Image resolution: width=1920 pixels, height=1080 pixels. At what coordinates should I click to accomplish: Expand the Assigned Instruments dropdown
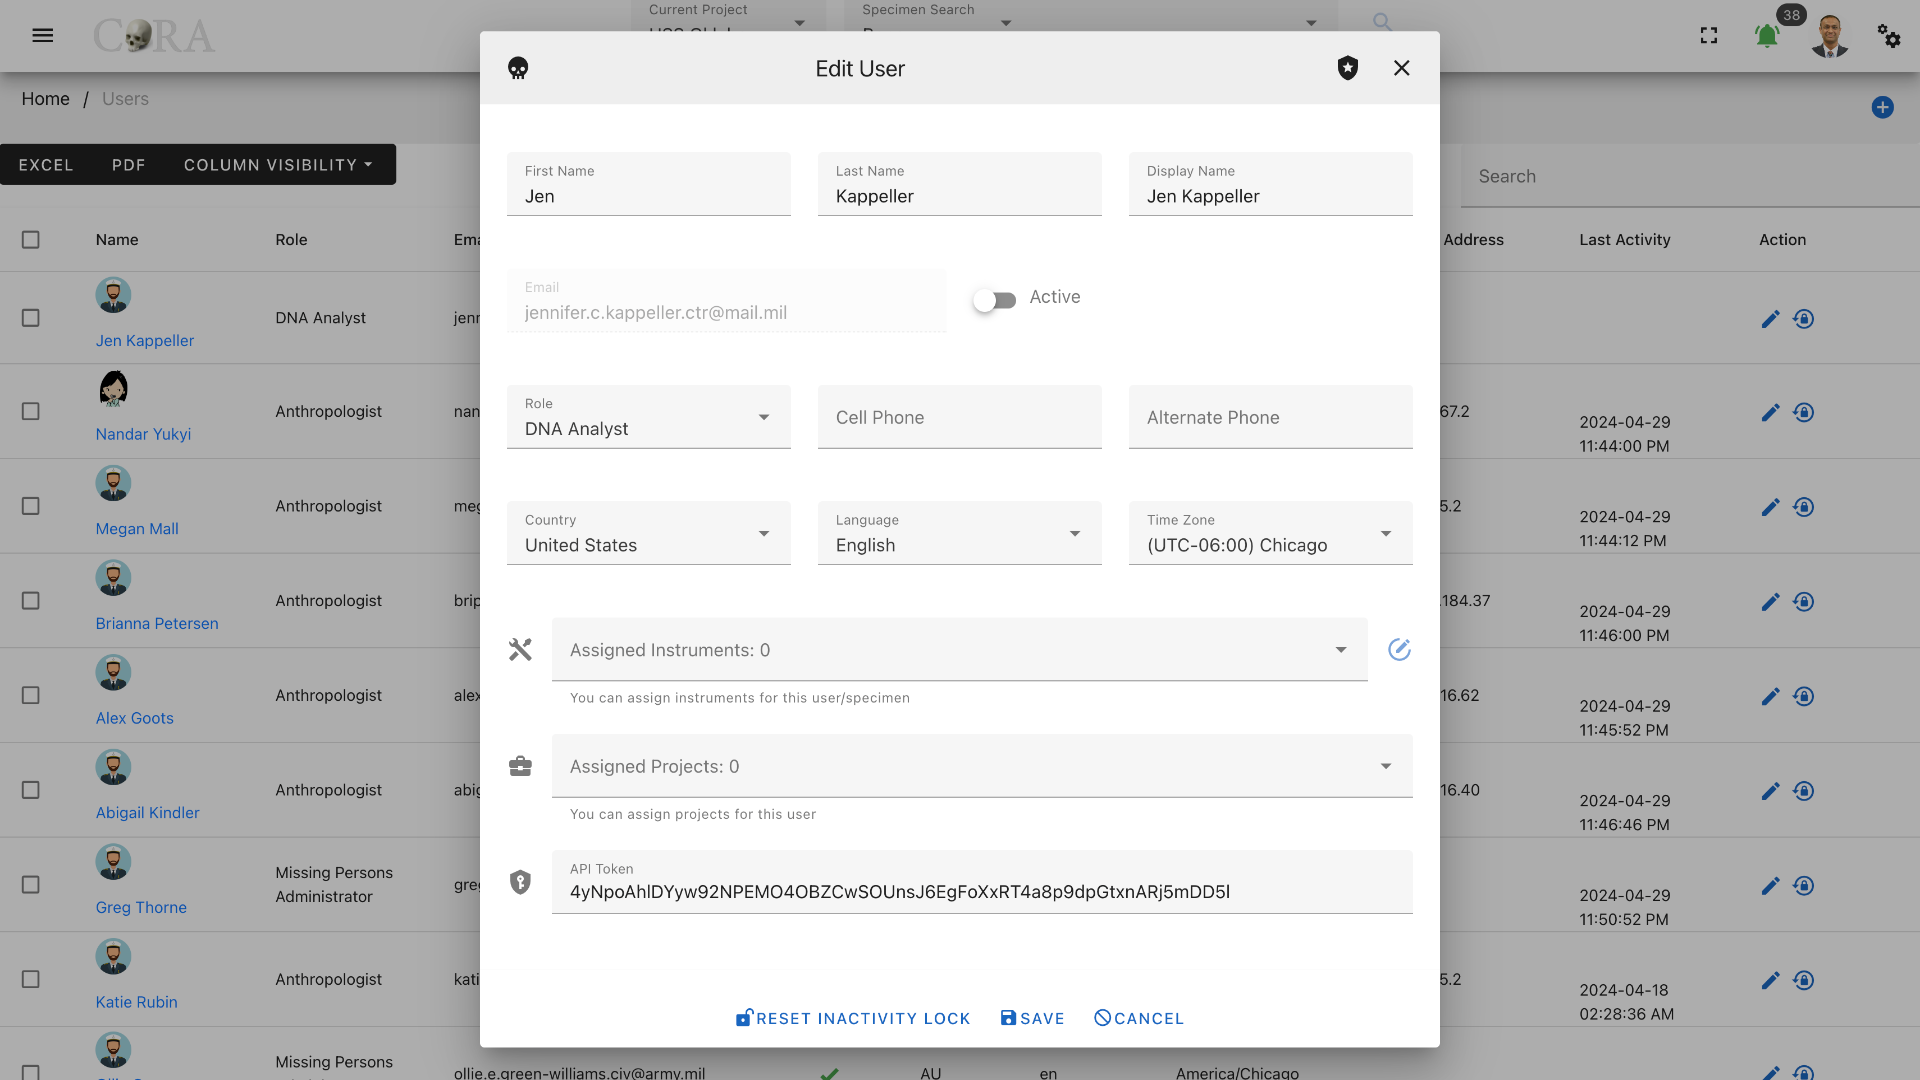pos(960,650)
